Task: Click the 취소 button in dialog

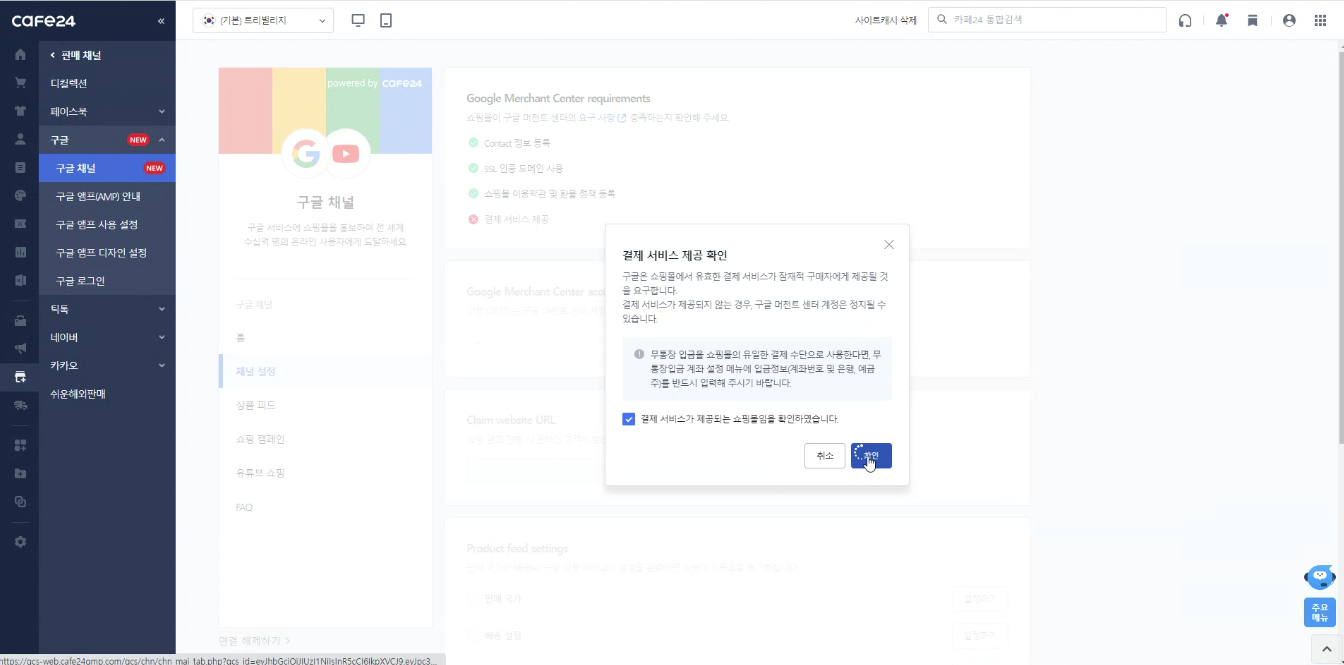Action: click(825, 456)
